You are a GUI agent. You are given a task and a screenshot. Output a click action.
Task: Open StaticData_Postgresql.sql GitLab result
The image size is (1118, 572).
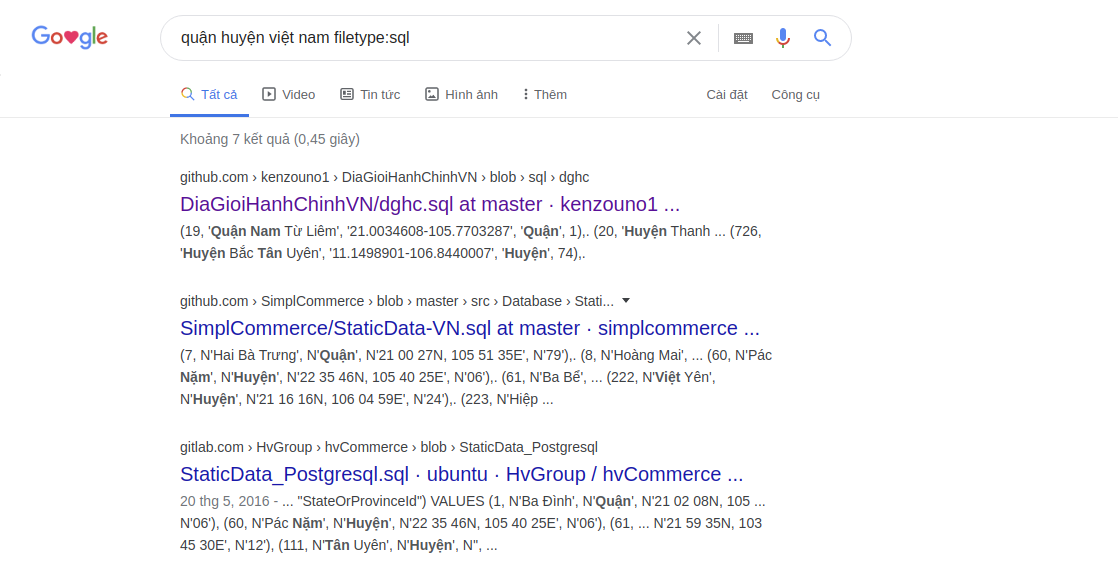(x=462, y=474)
